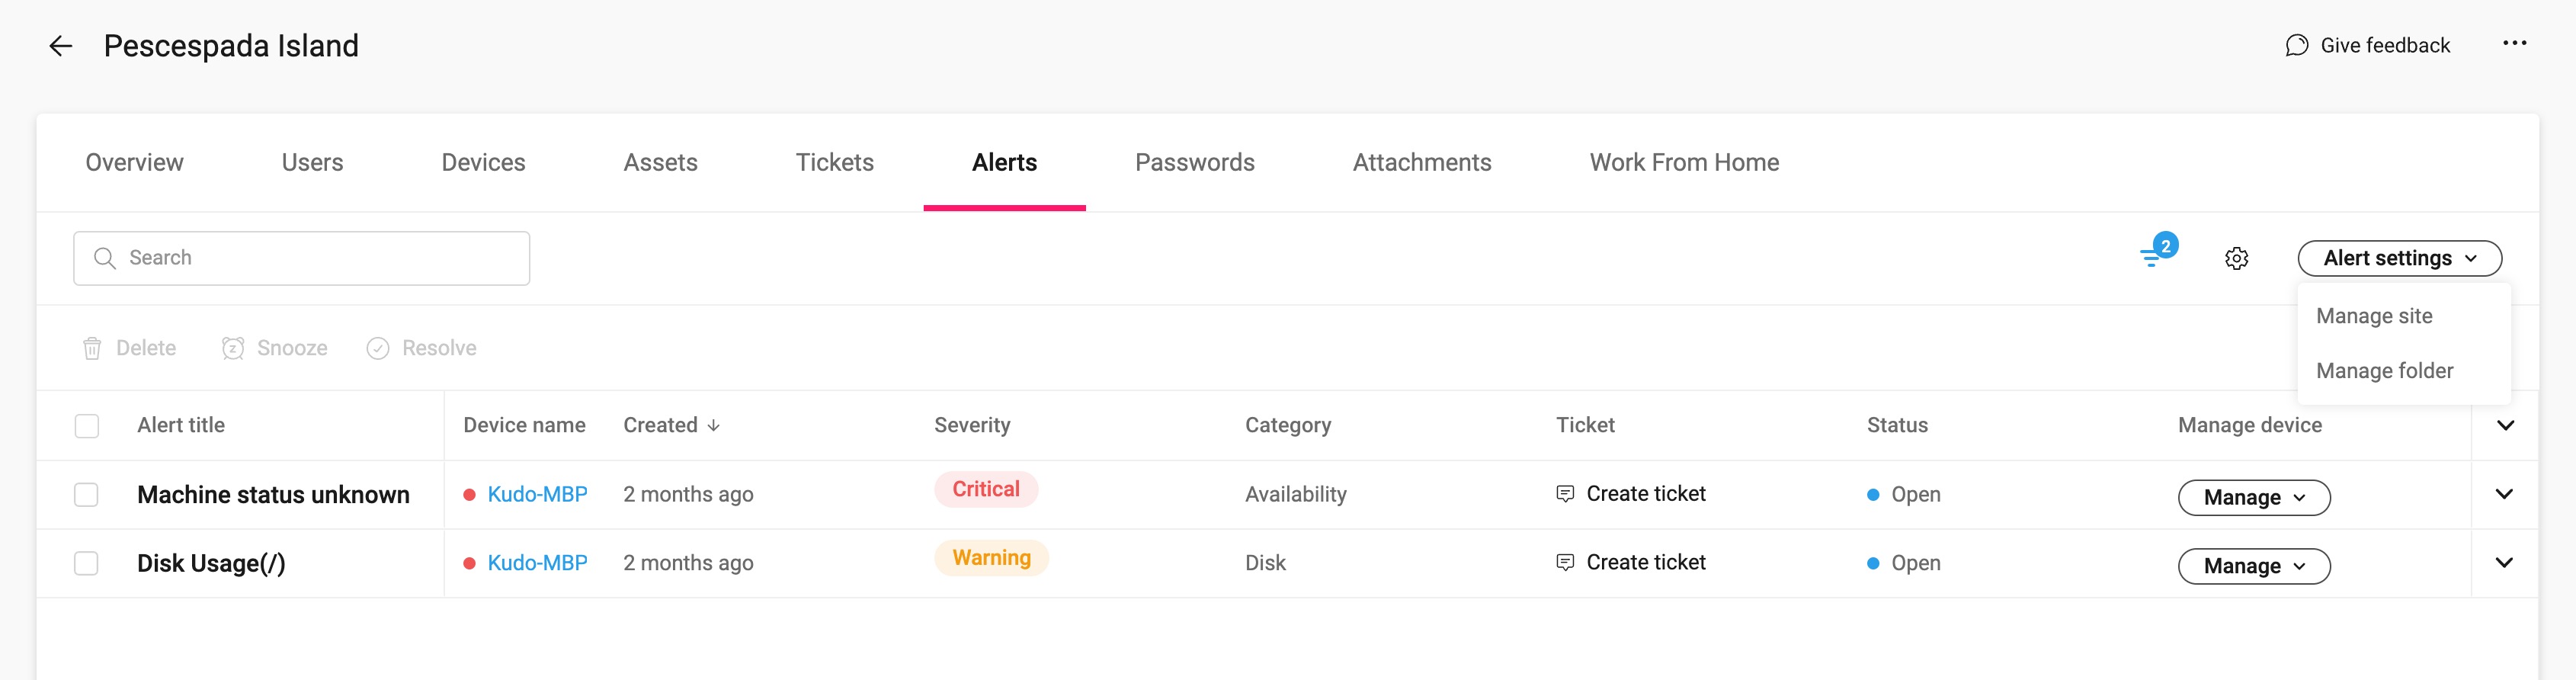Click the Device name column header
Viewport: 2576px width, 680px height.
click(x=524, y=425)
